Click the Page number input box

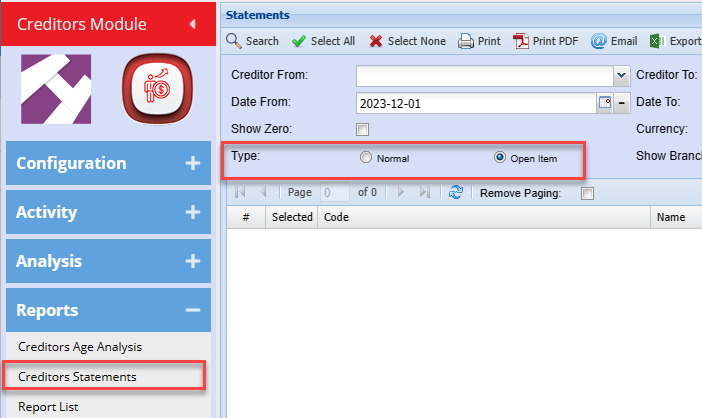[334, 192]
